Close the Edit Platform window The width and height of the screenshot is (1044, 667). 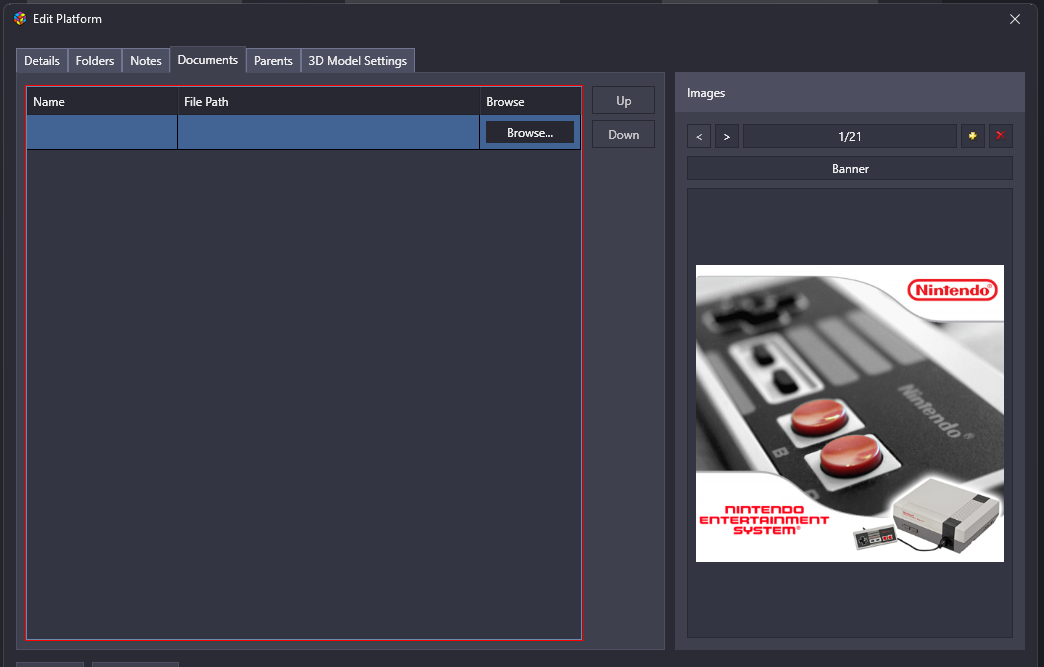pyautogui.click(x=1015, y=19)
